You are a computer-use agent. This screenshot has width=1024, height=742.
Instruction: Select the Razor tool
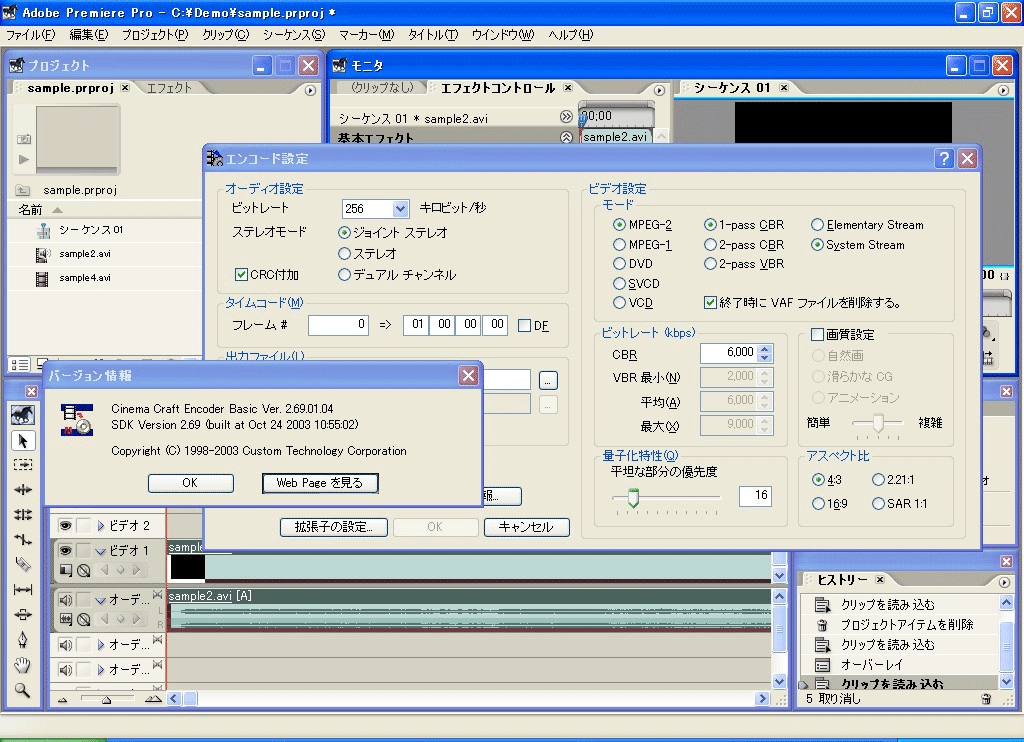(x=23, y=564)
